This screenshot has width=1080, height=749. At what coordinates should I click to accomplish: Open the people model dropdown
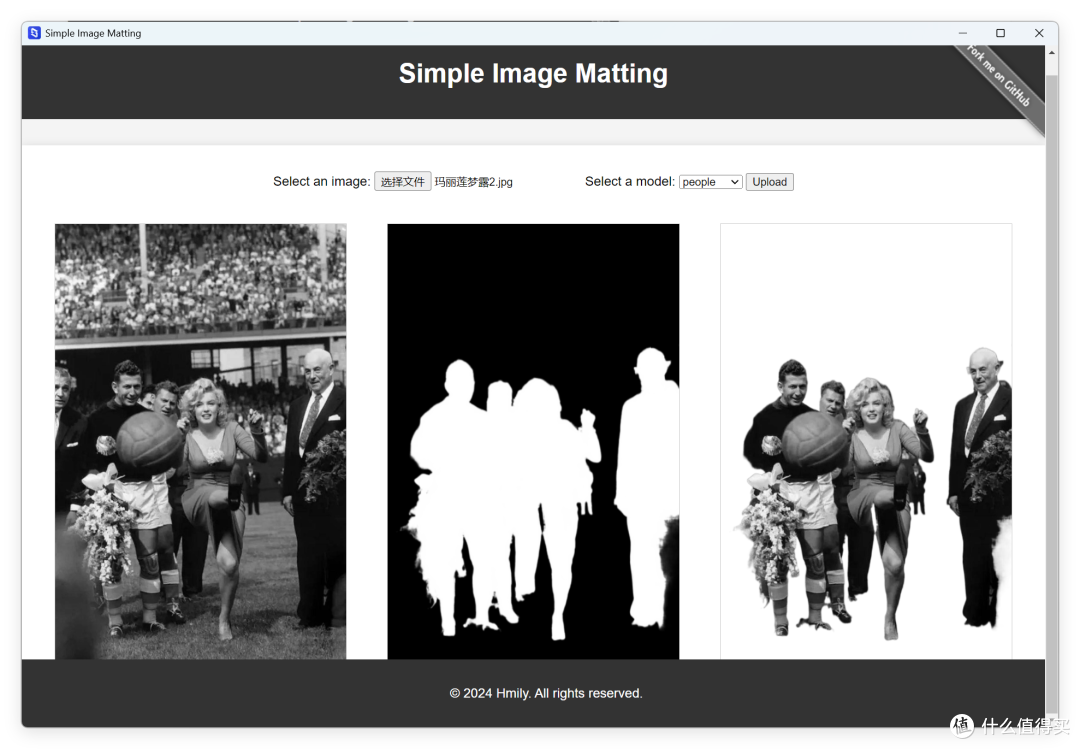[710, 182]
